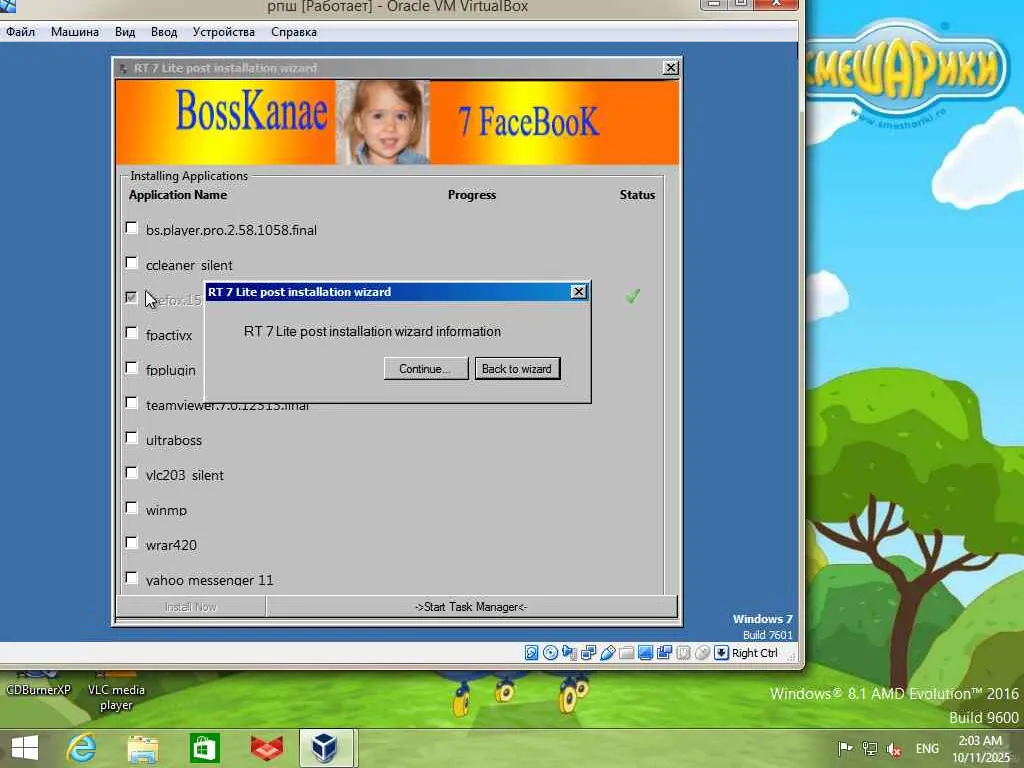Click the Action Center flag in system tray
Screen dimensions: 1024x768
tap(845, 748)
